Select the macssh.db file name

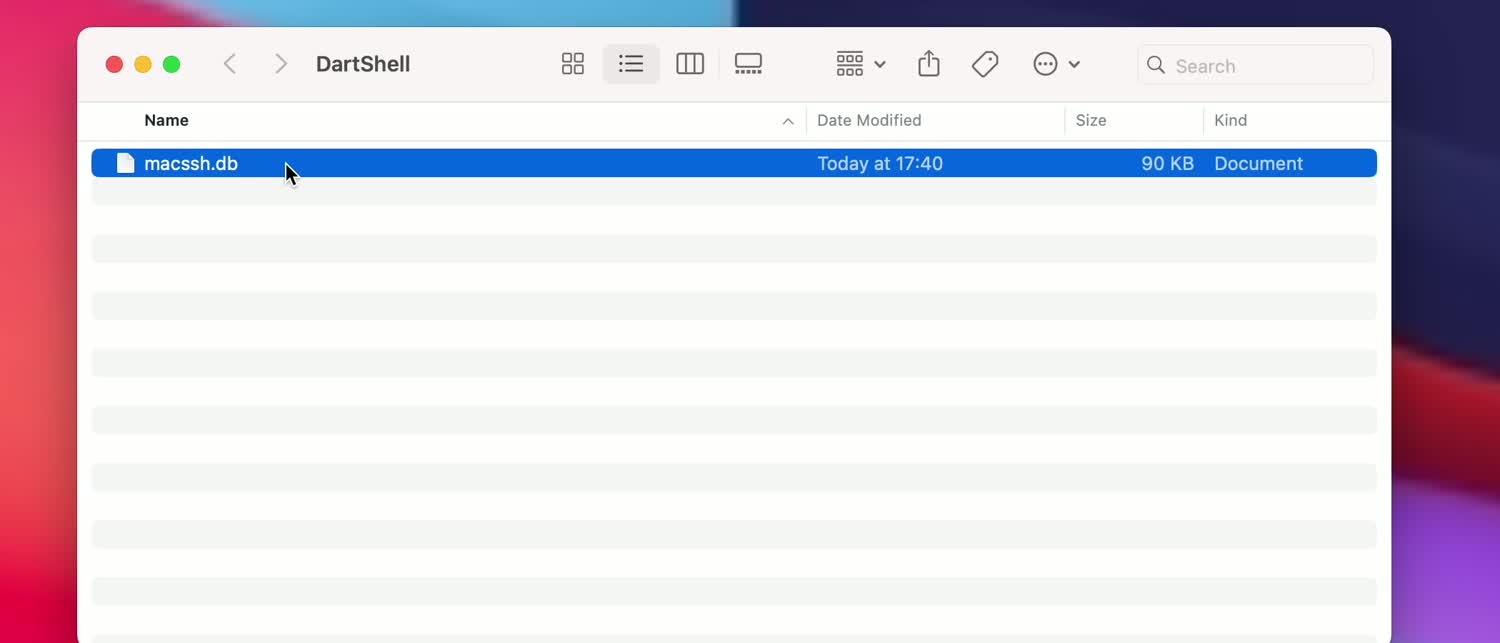click(x=191, y=163)
